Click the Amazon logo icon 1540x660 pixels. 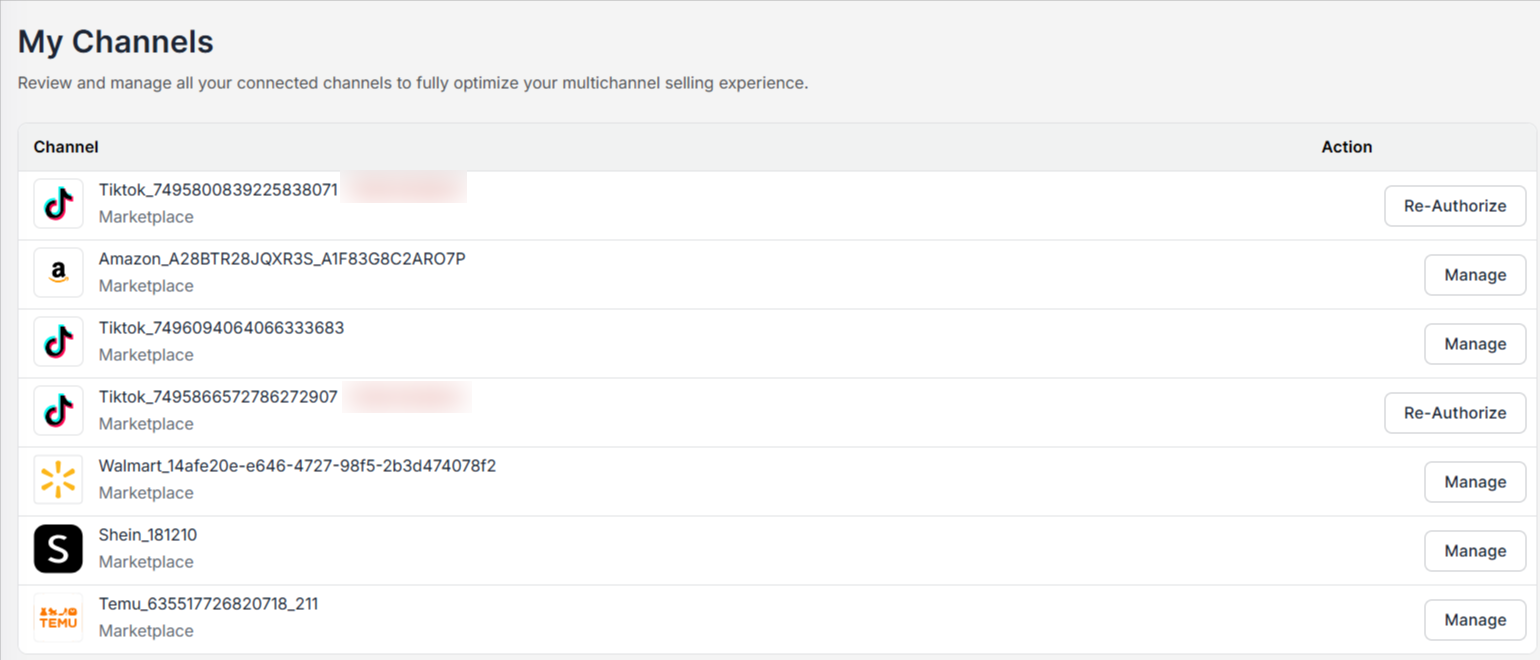point(58,273)
